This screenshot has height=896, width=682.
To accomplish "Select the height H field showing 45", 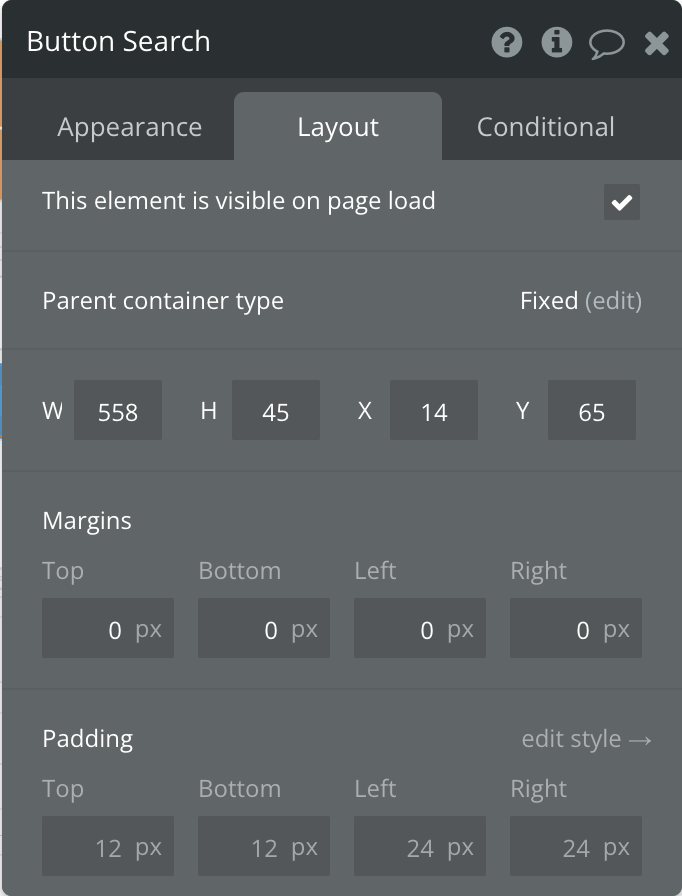I will [x=276, y=410].
